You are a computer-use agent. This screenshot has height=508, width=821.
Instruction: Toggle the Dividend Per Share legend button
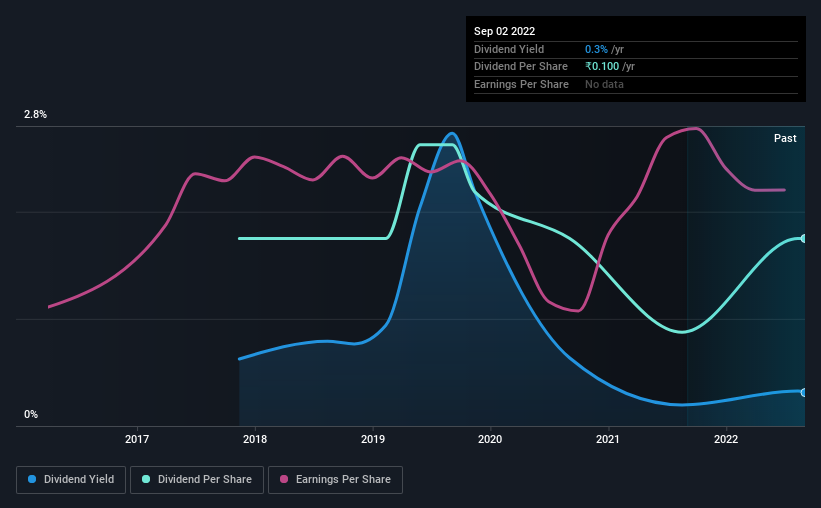click(x=197, y=480)
